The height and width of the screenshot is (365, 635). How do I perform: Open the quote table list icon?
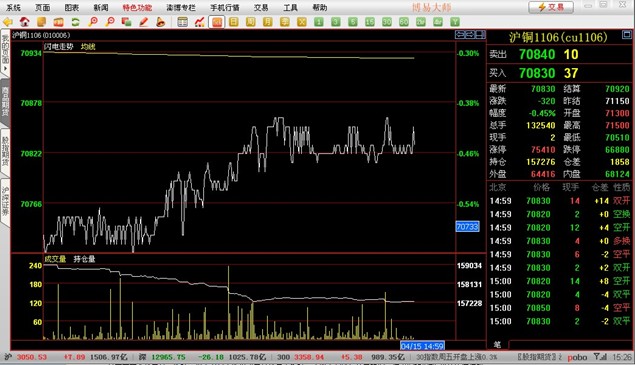(183, 22)
